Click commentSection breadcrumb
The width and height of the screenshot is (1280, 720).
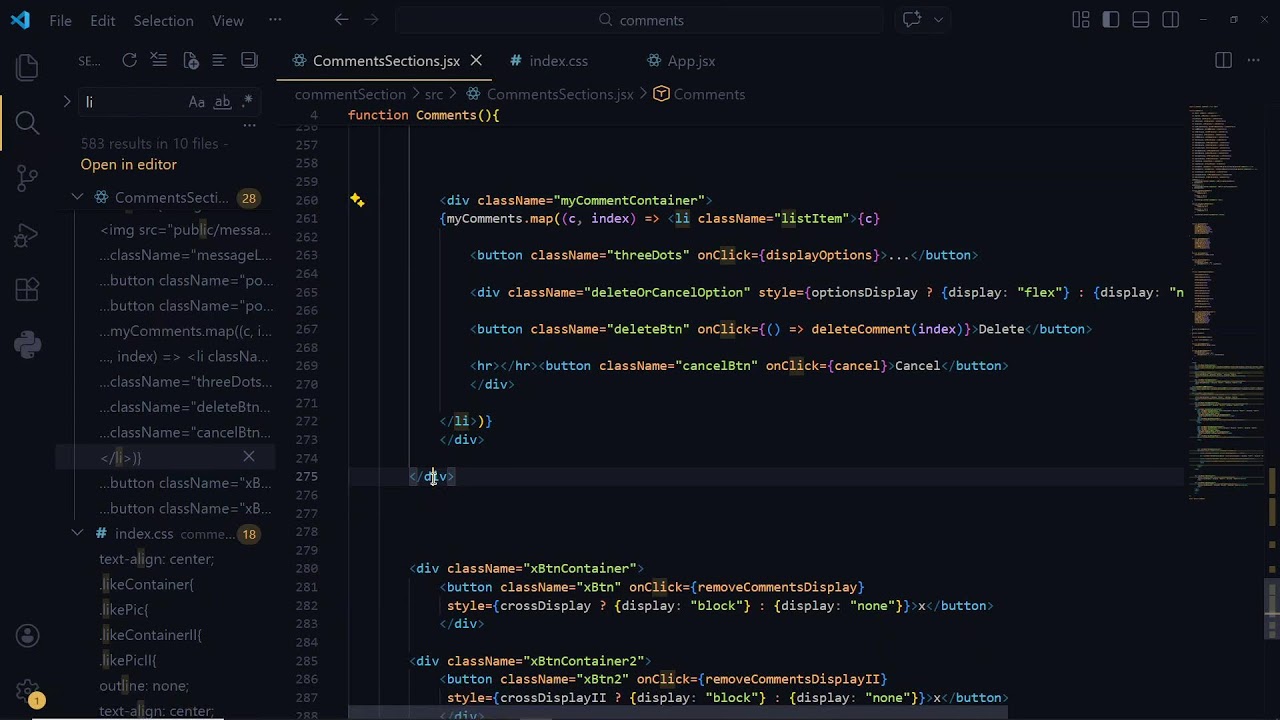coord(350,94)
